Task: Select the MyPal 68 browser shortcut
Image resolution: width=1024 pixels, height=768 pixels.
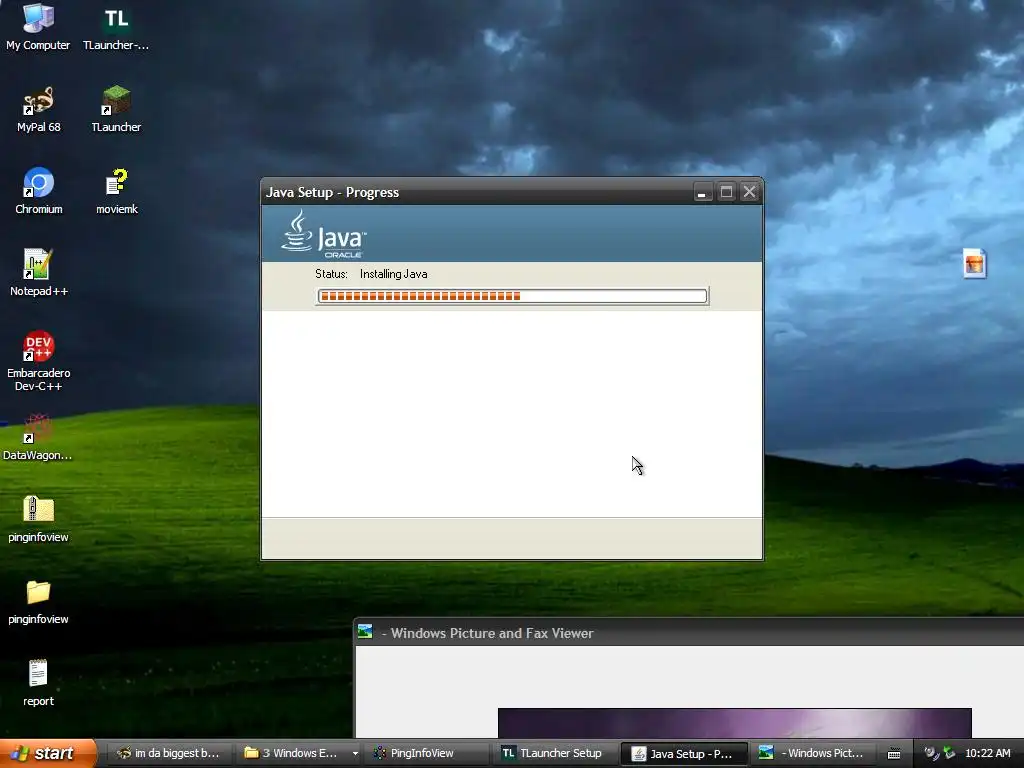Action: coord(38,109)
